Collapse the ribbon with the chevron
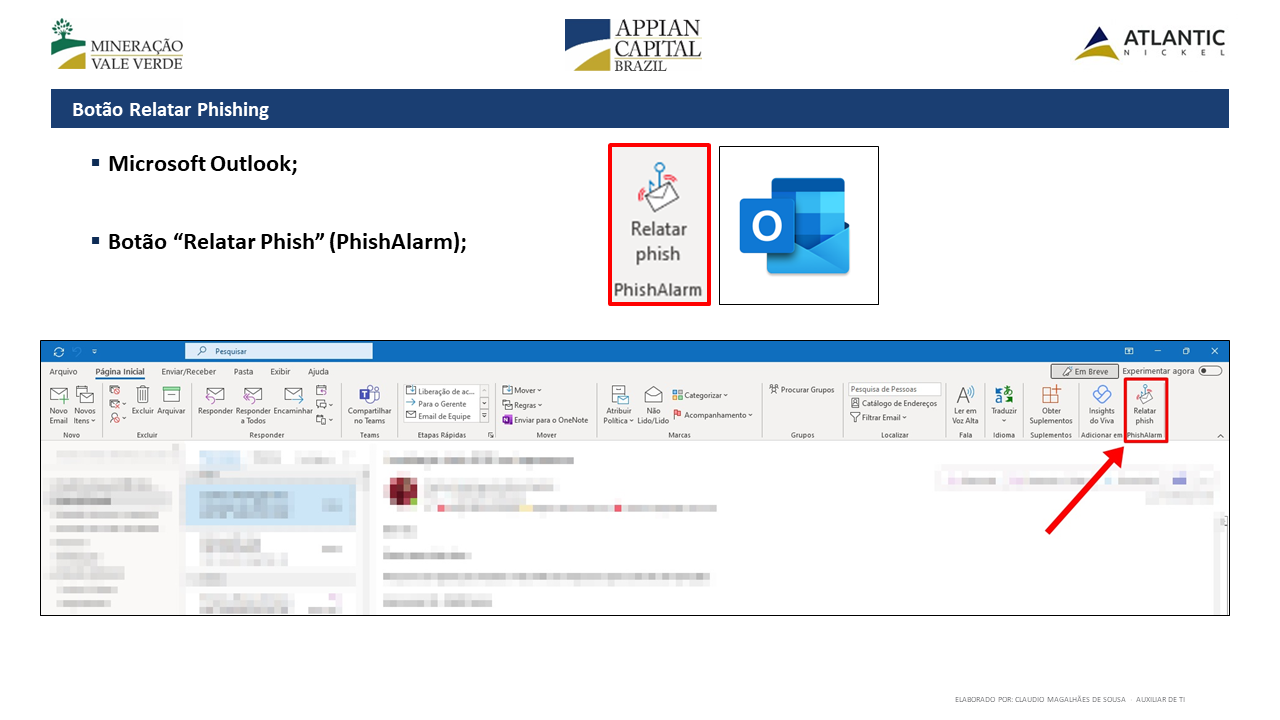 (1220, 436)
